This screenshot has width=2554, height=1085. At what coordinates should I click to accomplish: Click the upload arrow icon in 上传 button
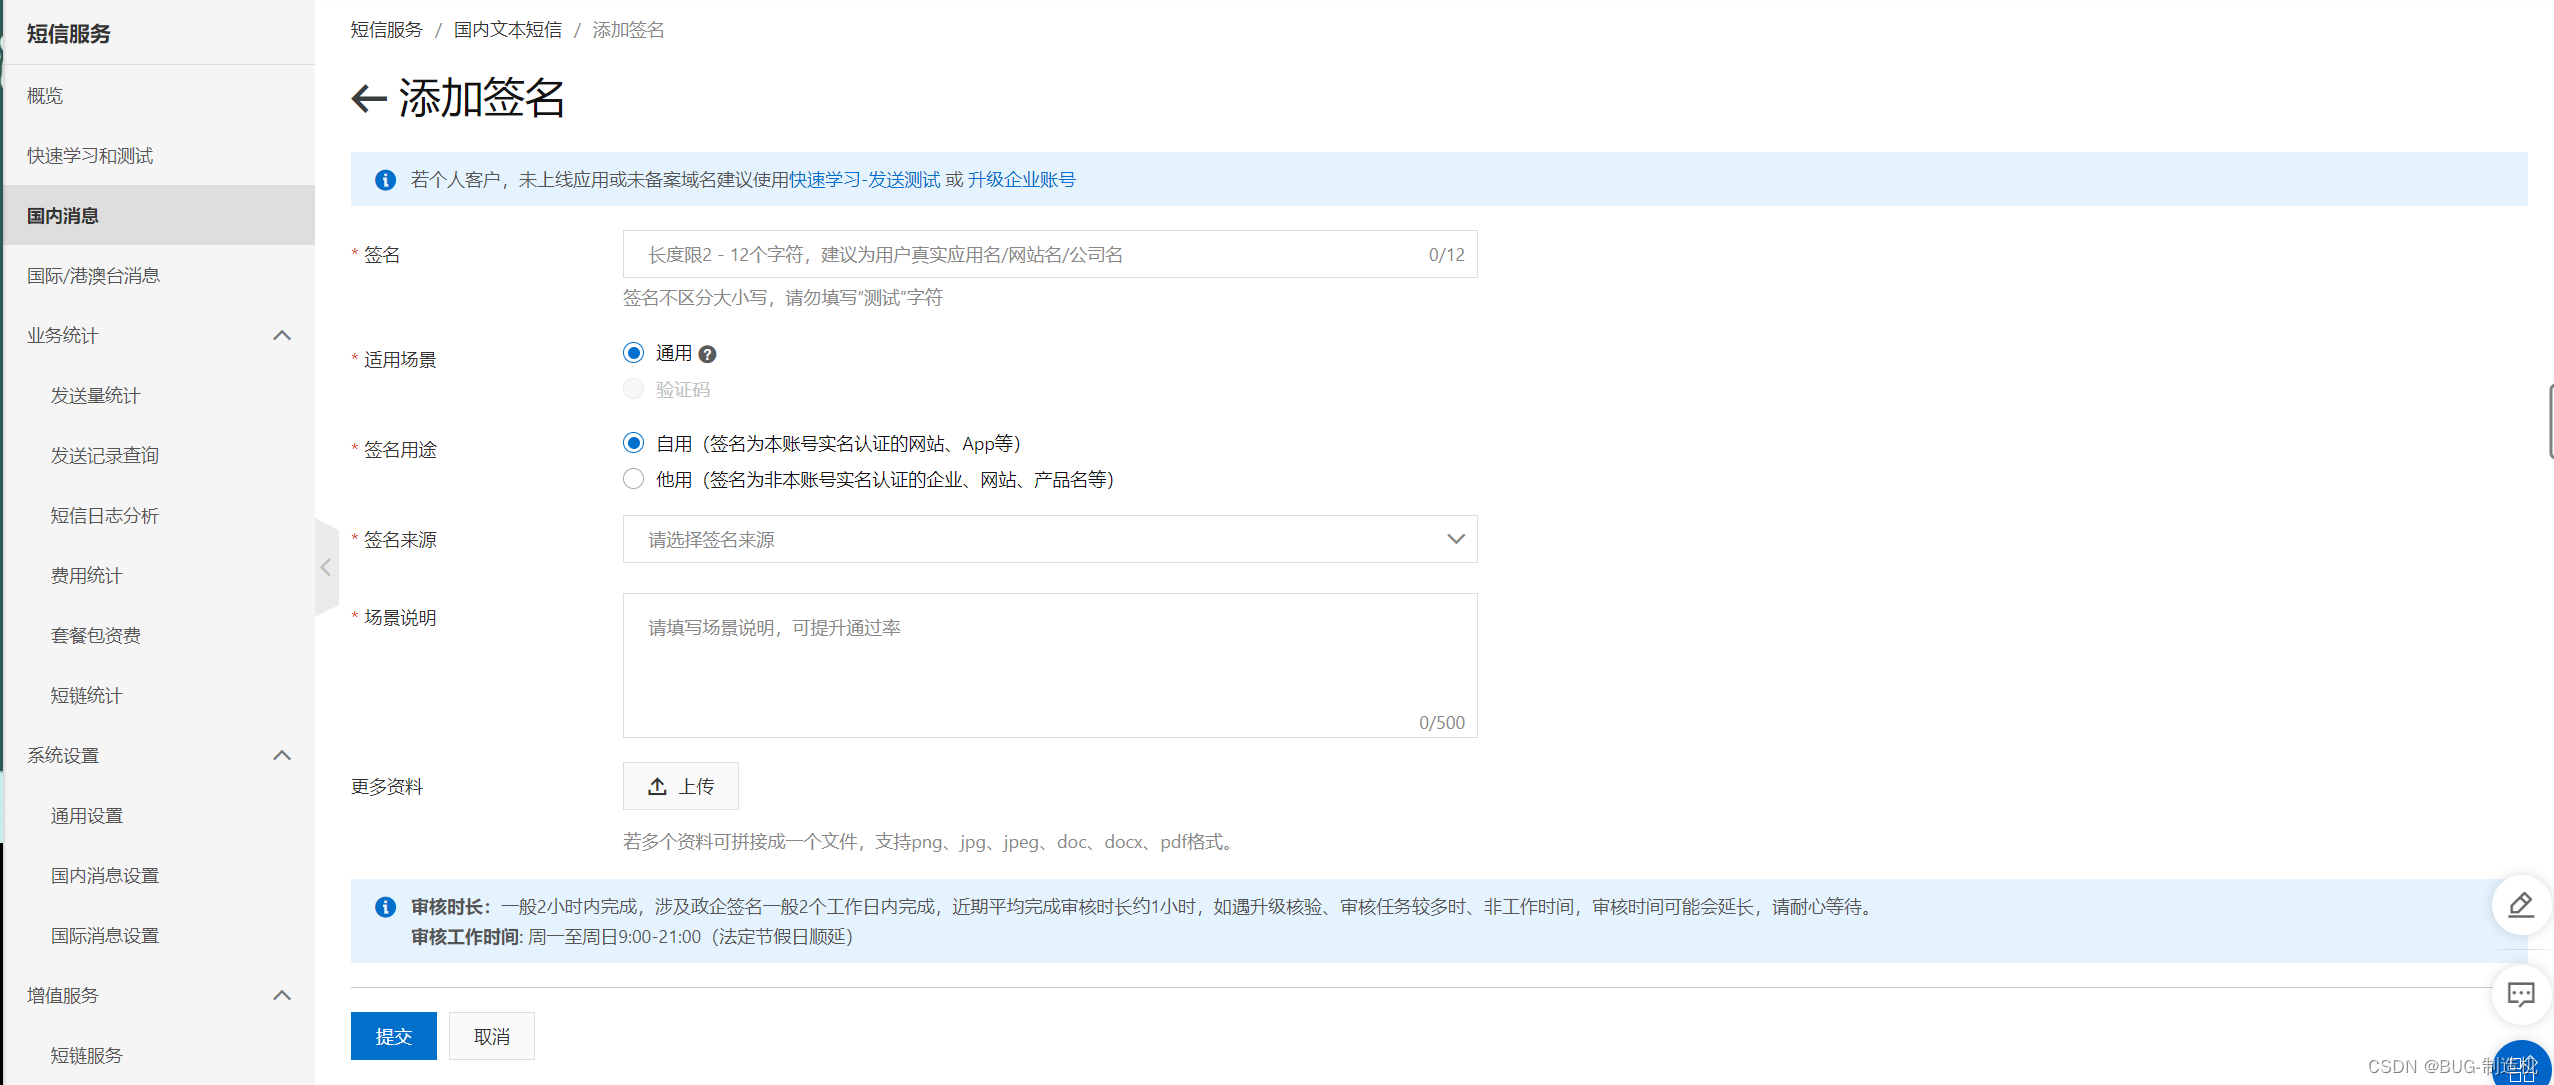click(657, 787)
